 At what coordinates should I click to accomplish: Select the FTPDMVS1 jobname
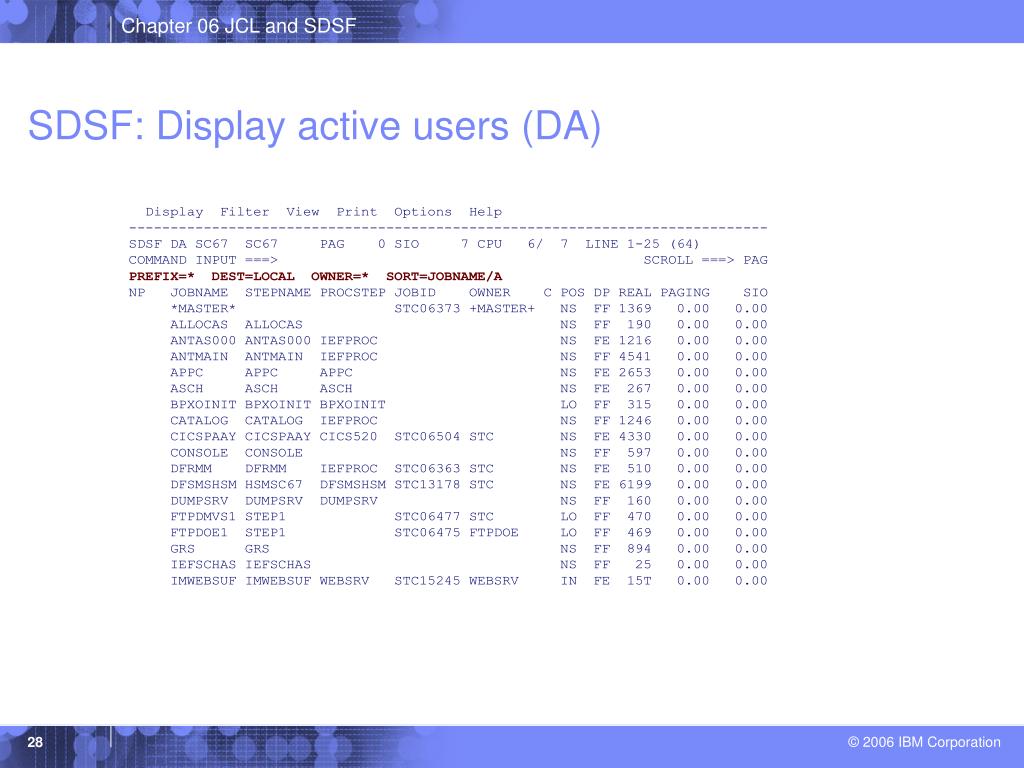pos(203,517)
